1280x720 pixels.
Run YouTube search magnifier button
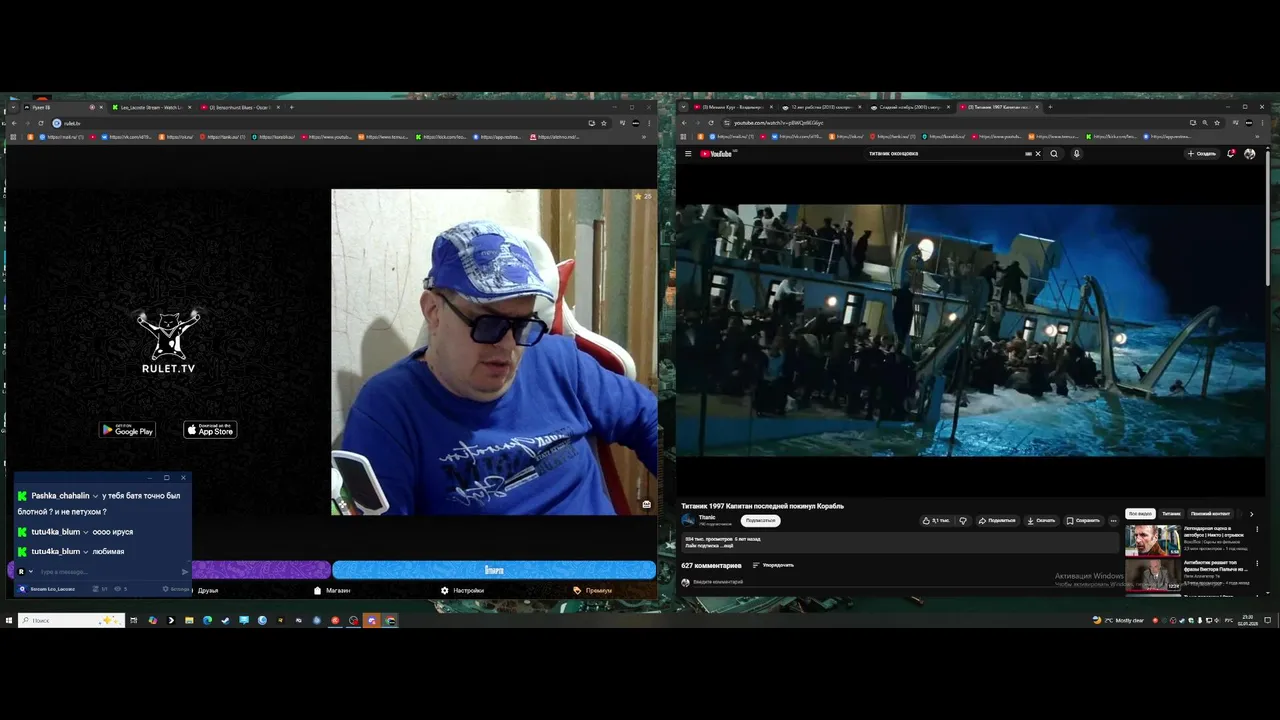1054,154
